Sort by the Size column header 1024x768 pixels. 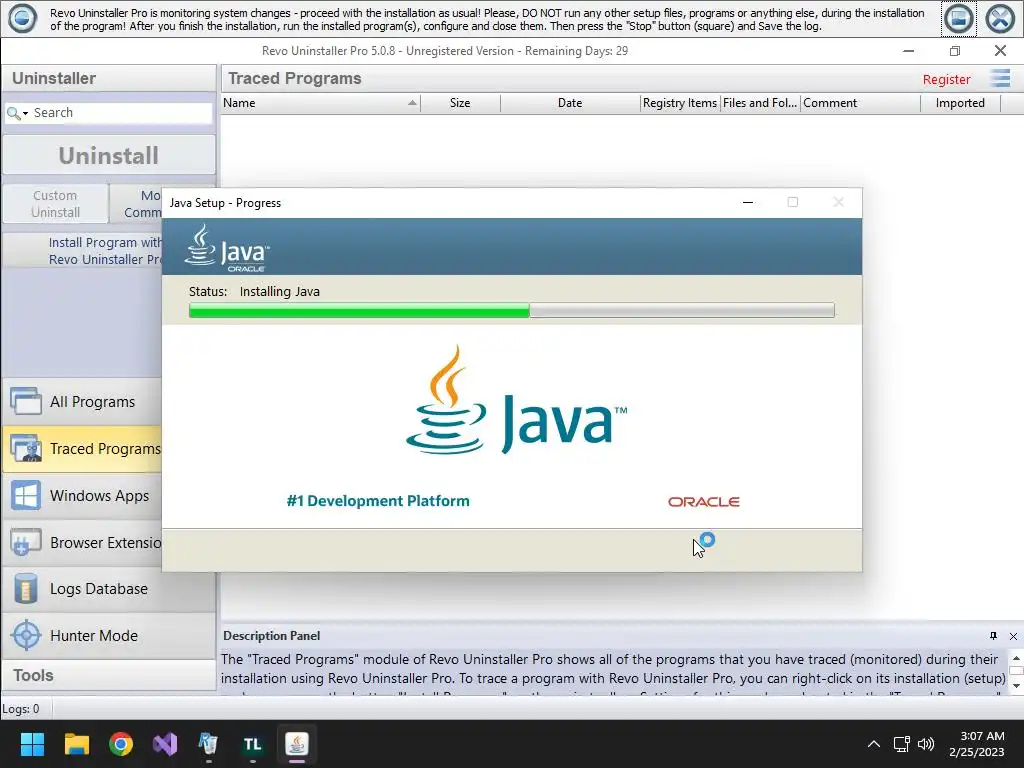click(460, 103)
